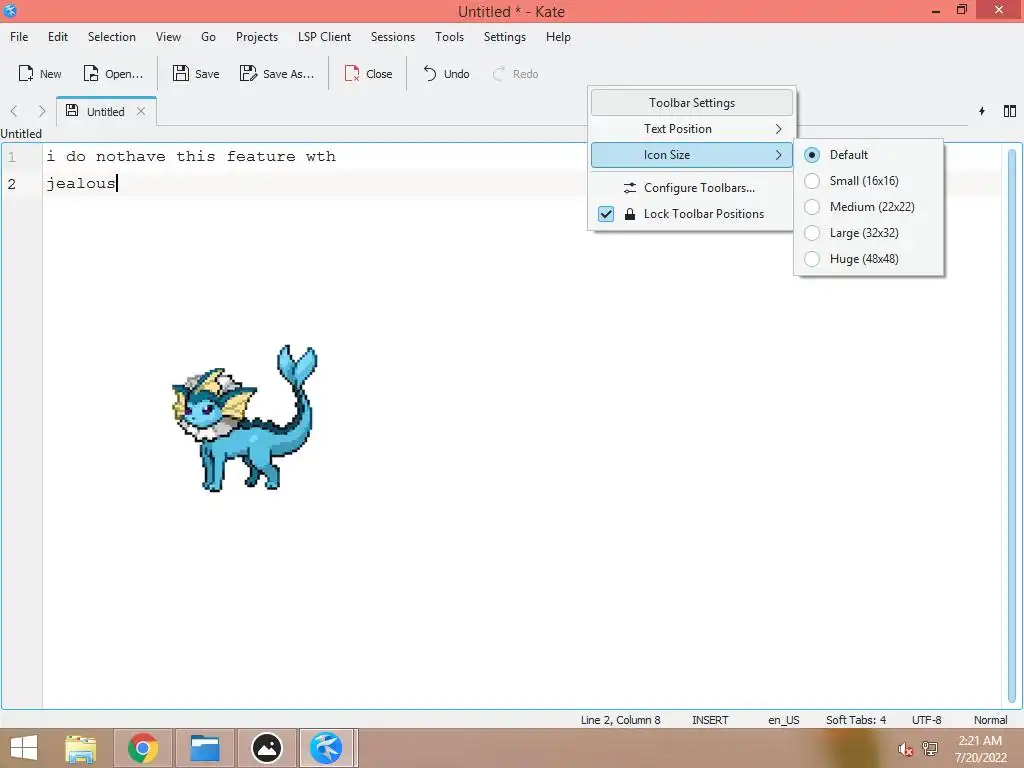Viewport: 1024px width, 768px height.
Task: Open the Sessions menu
Action: point(392,37)
